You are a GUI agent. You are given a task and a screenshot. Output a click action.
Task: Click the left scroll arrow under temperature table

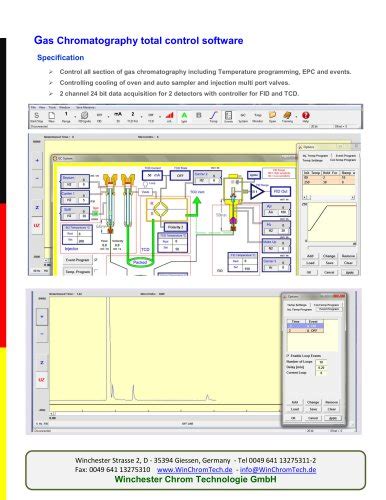point(304,198)
